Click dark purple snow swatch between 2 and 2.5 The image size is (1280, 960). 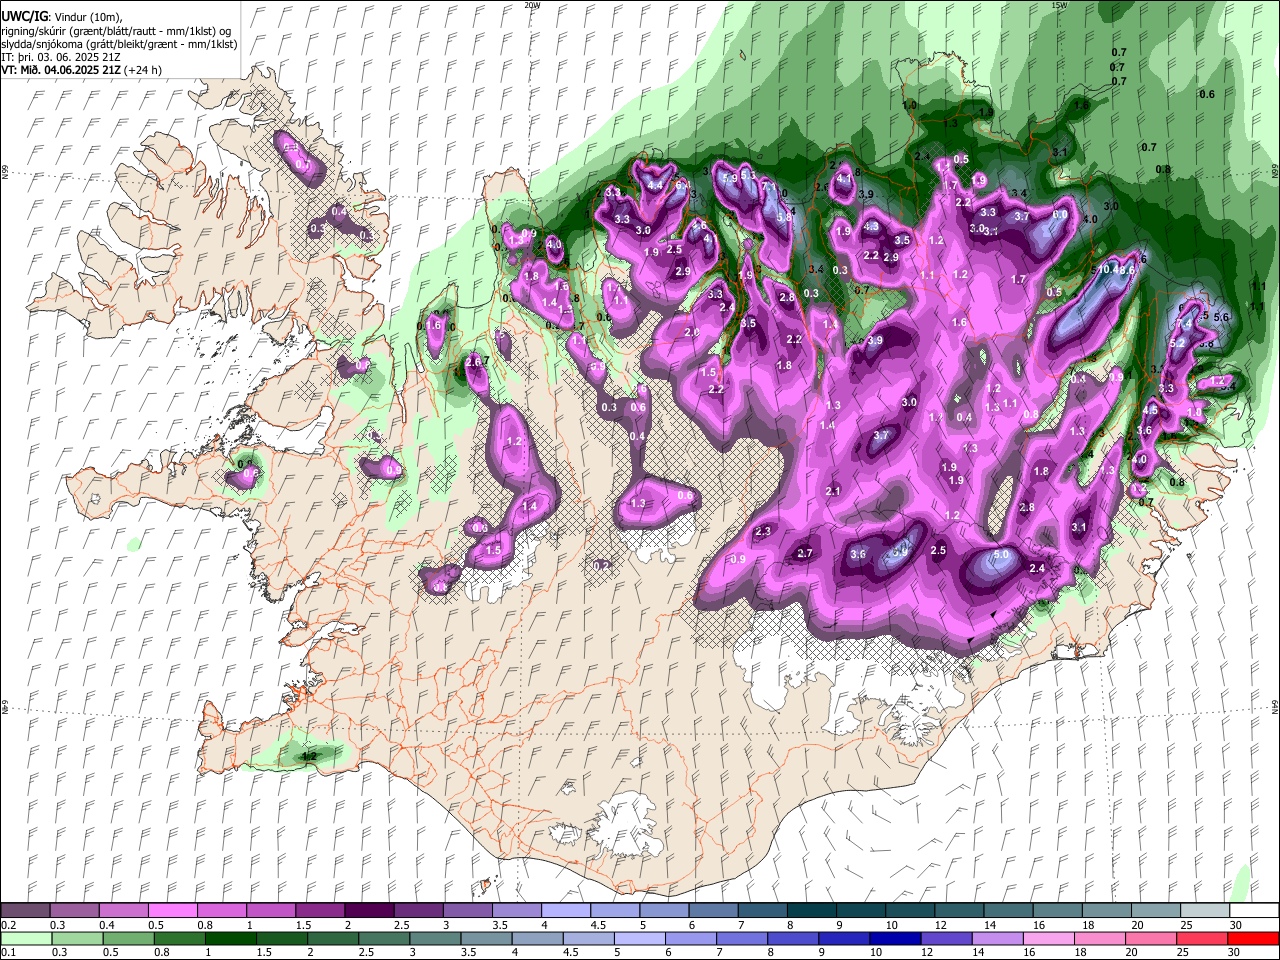tap(369, 910)
